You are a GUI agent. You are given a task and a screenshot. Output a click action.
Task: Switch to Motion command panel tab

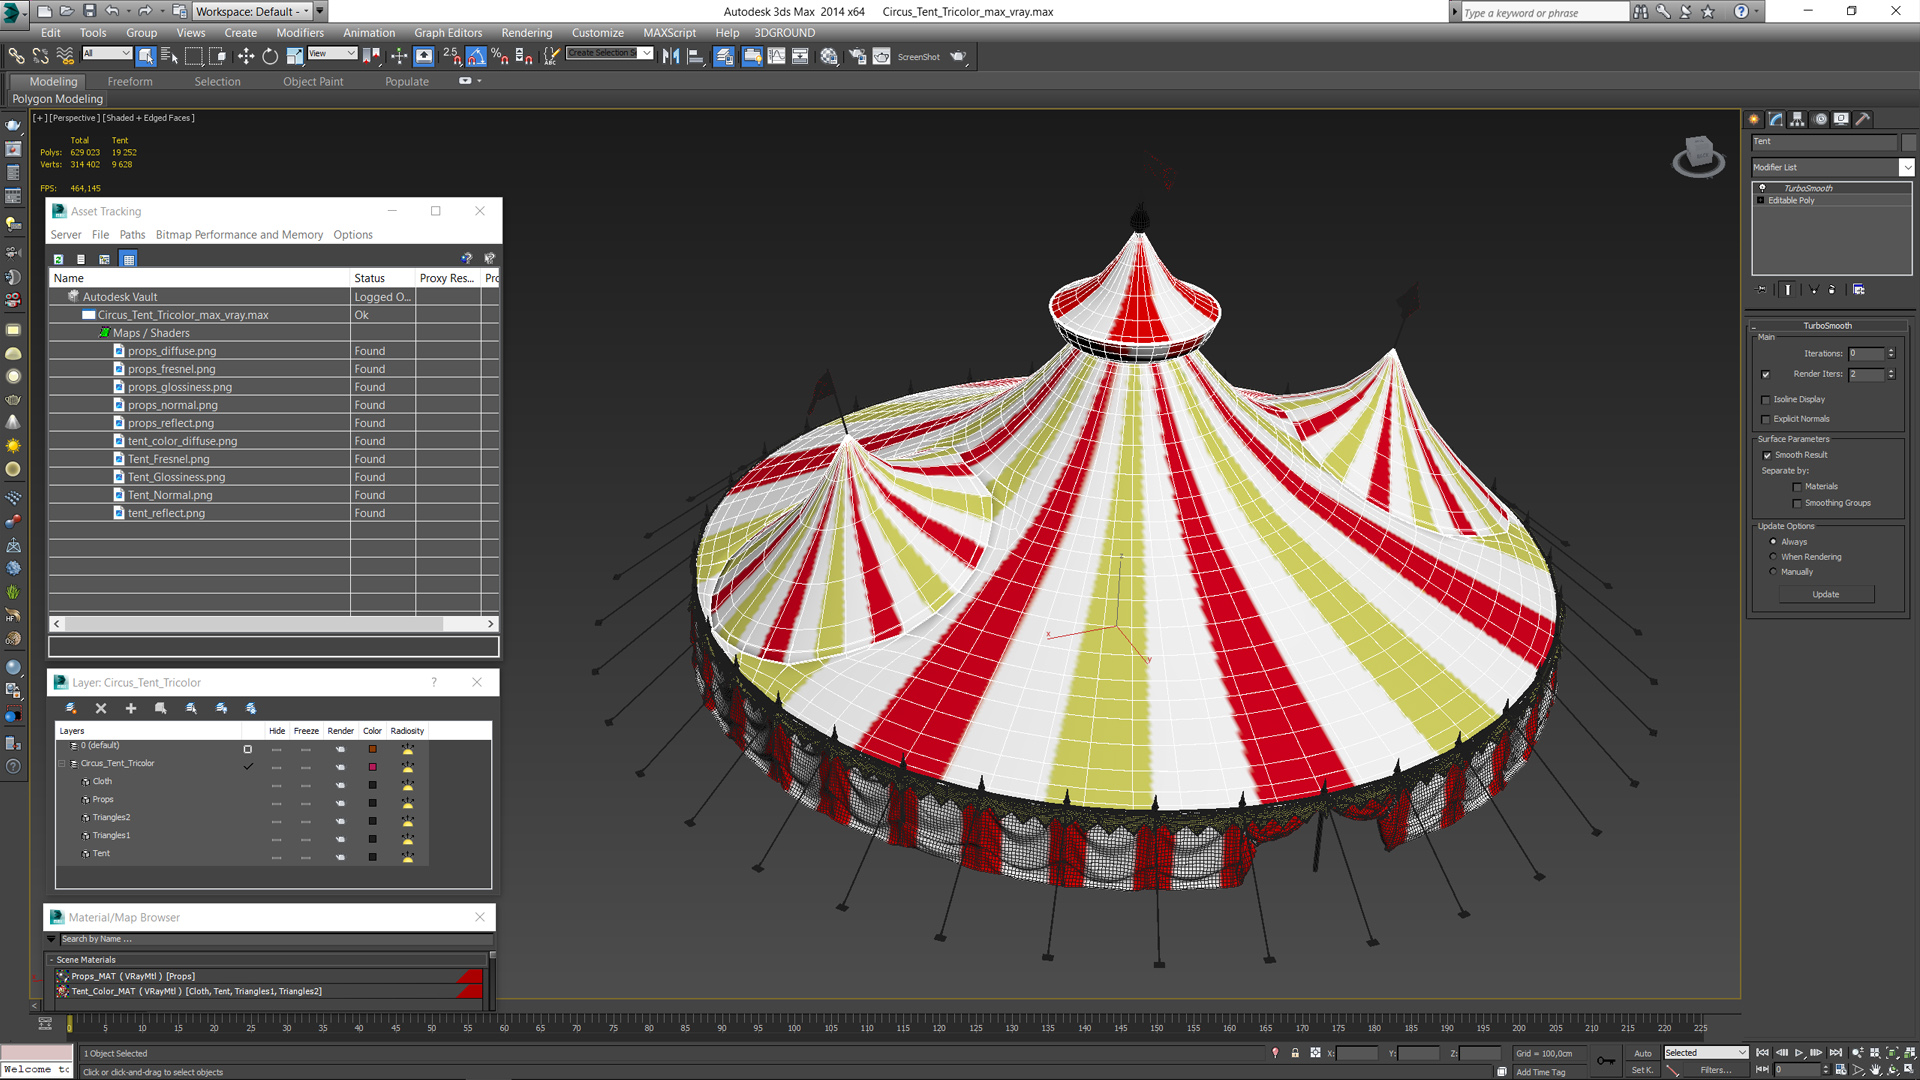(1820, 119)
